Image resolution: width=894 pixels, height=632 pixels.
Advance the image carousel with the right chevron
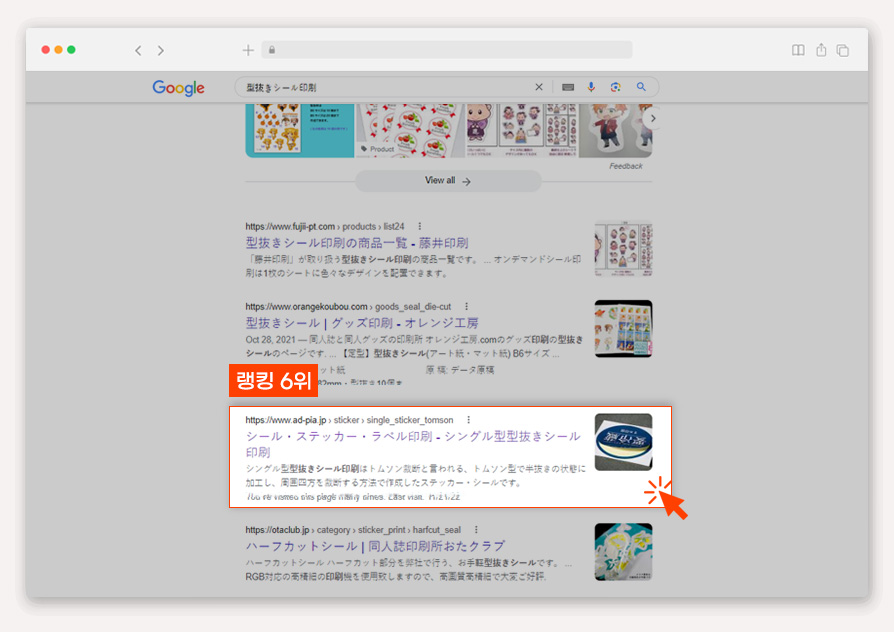[x=653, y=119]
